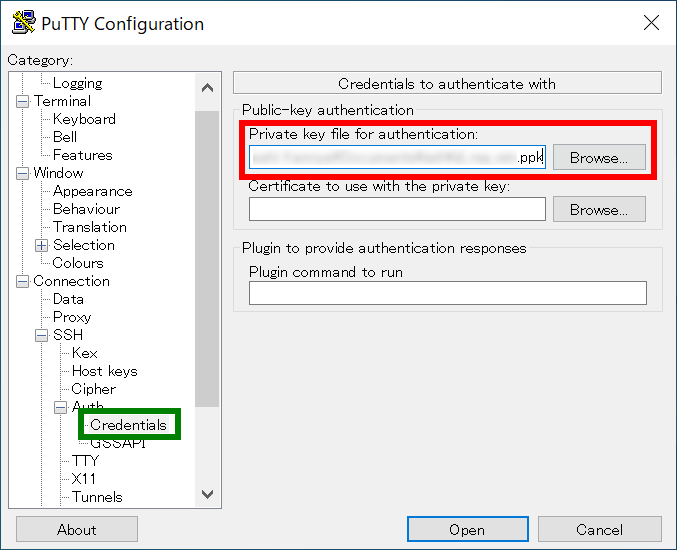Select the Tunnels category item
The image size is (677, 550).
click(x=97, y=497)
